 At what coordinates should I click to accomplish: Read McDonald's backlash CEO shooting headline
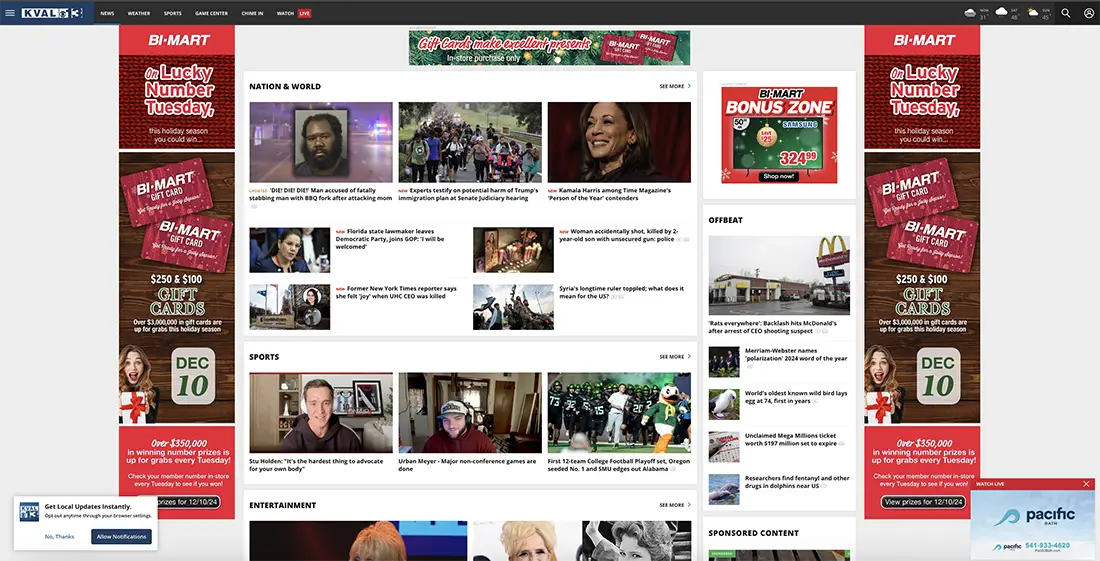click(x=772, y=327)
